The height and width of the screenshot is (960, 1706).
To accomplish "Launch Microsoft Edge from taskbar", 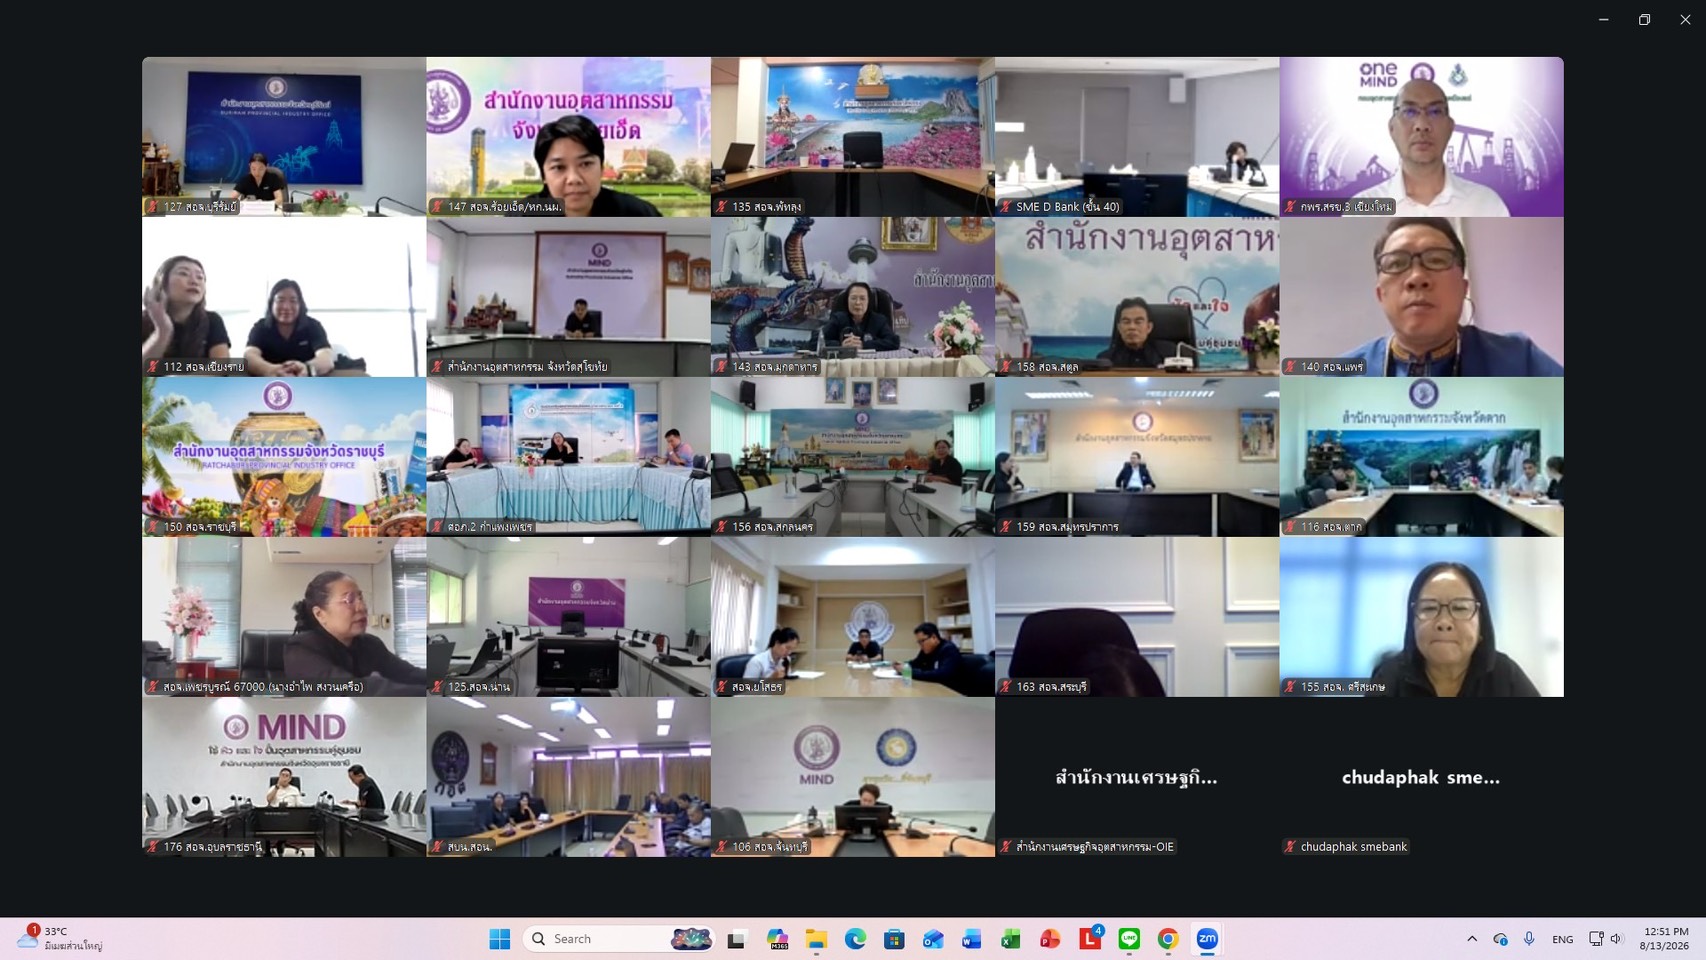I will point(855,939).
